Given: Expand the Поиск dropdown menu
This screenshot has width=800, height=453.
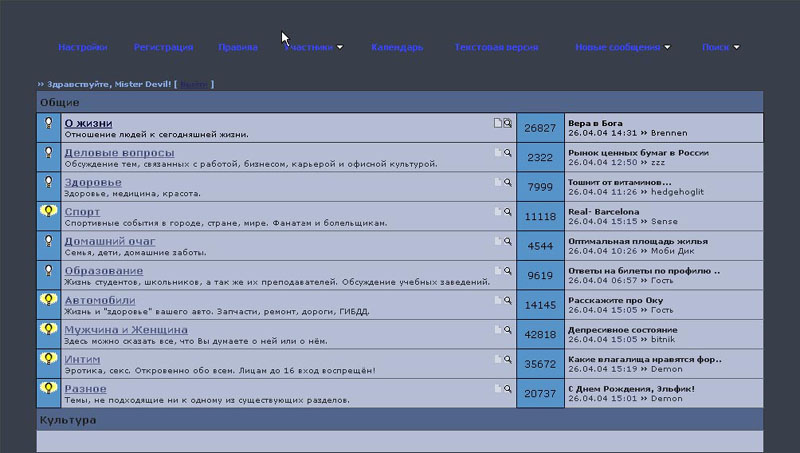Looking at the screenshot, I should [x=720, y=47].
